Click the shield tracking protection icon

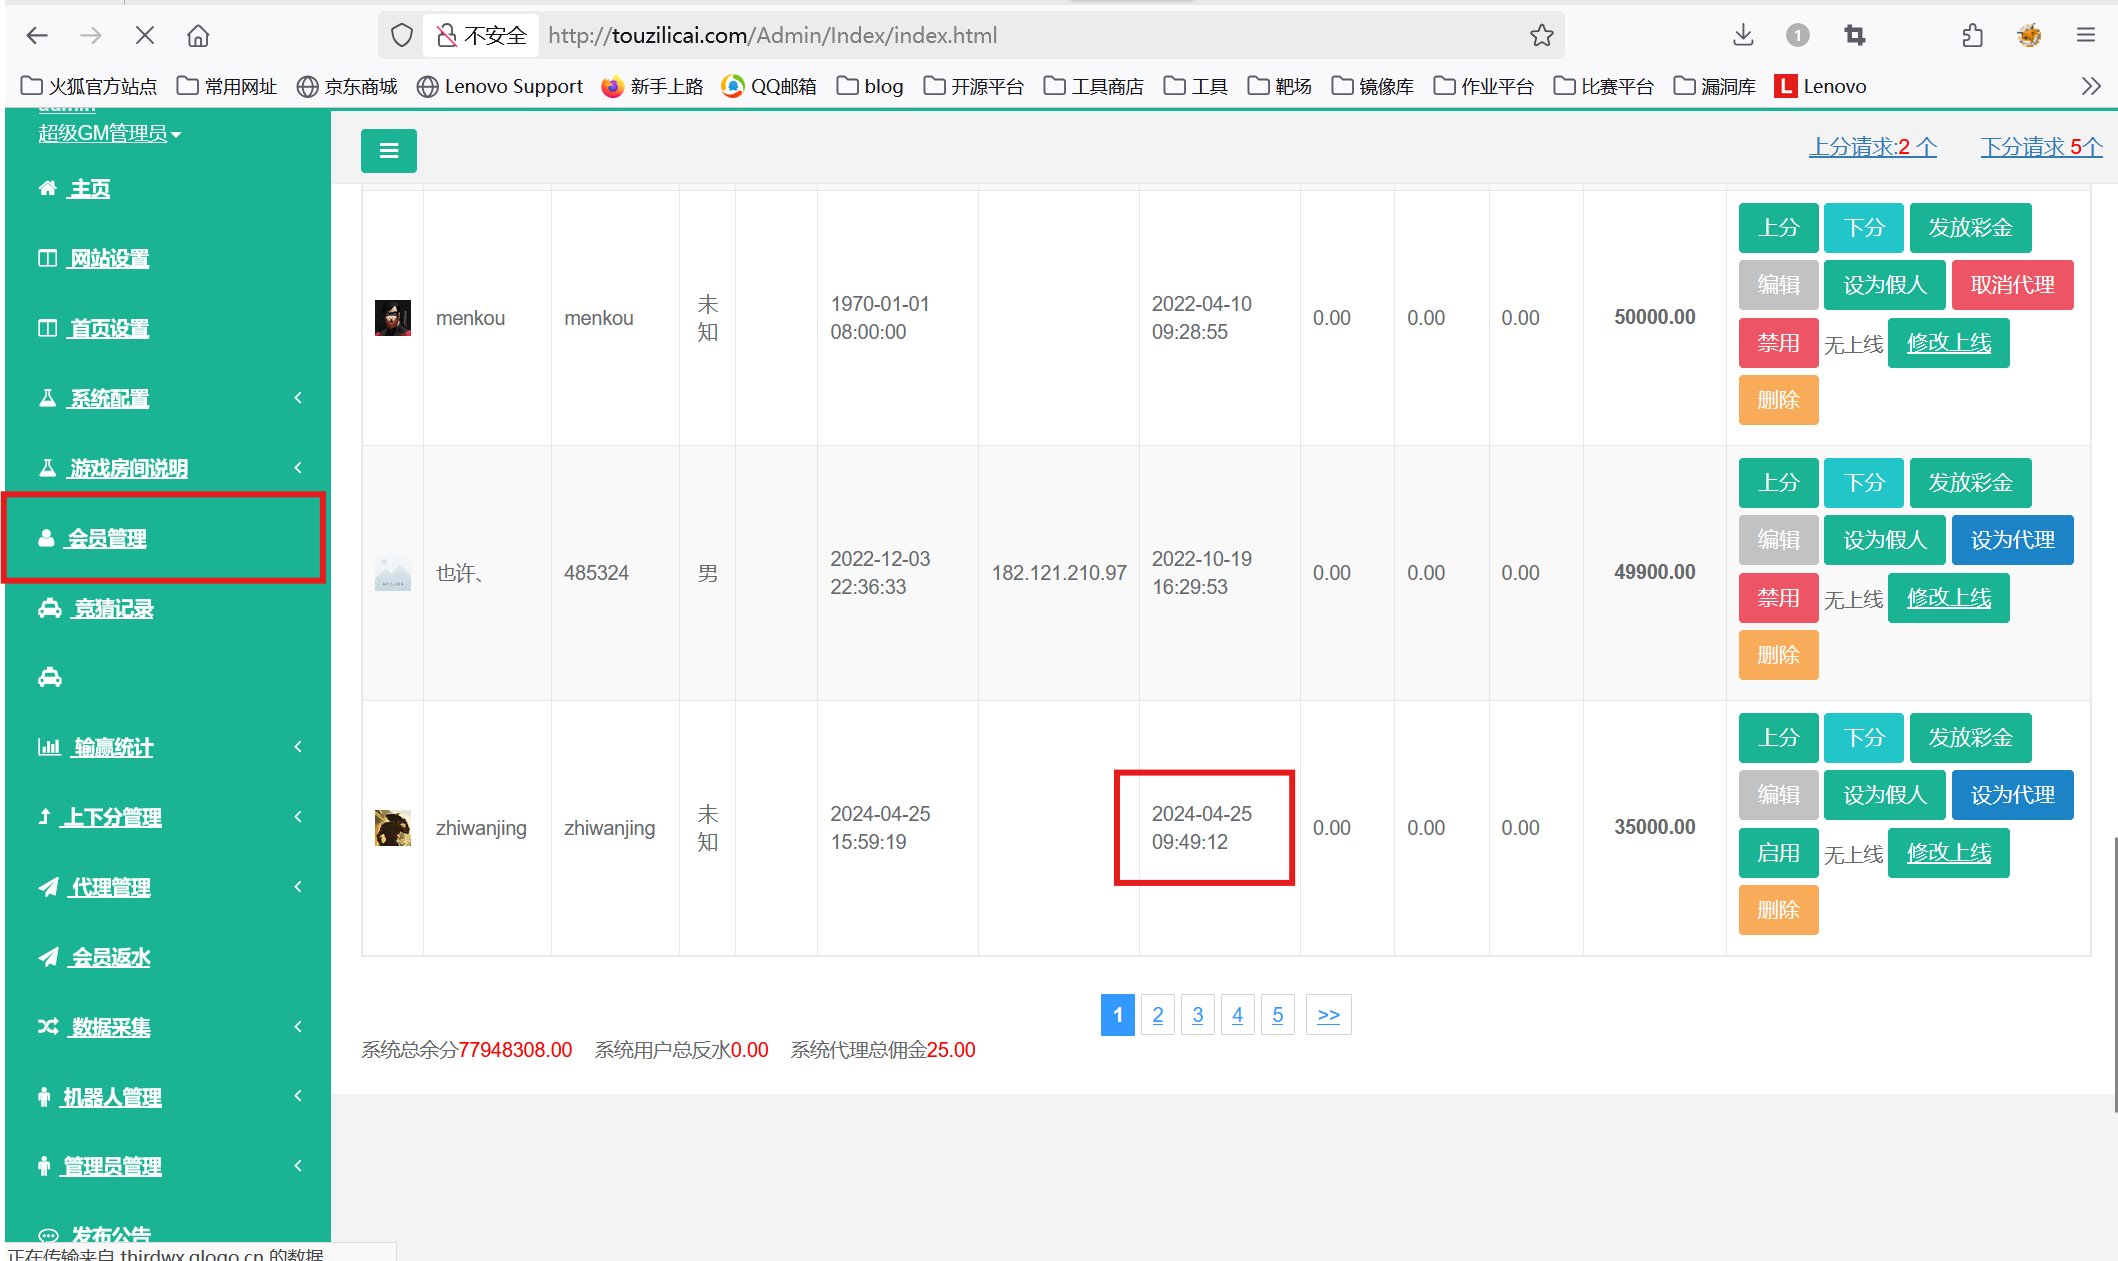tap(401, 36)
